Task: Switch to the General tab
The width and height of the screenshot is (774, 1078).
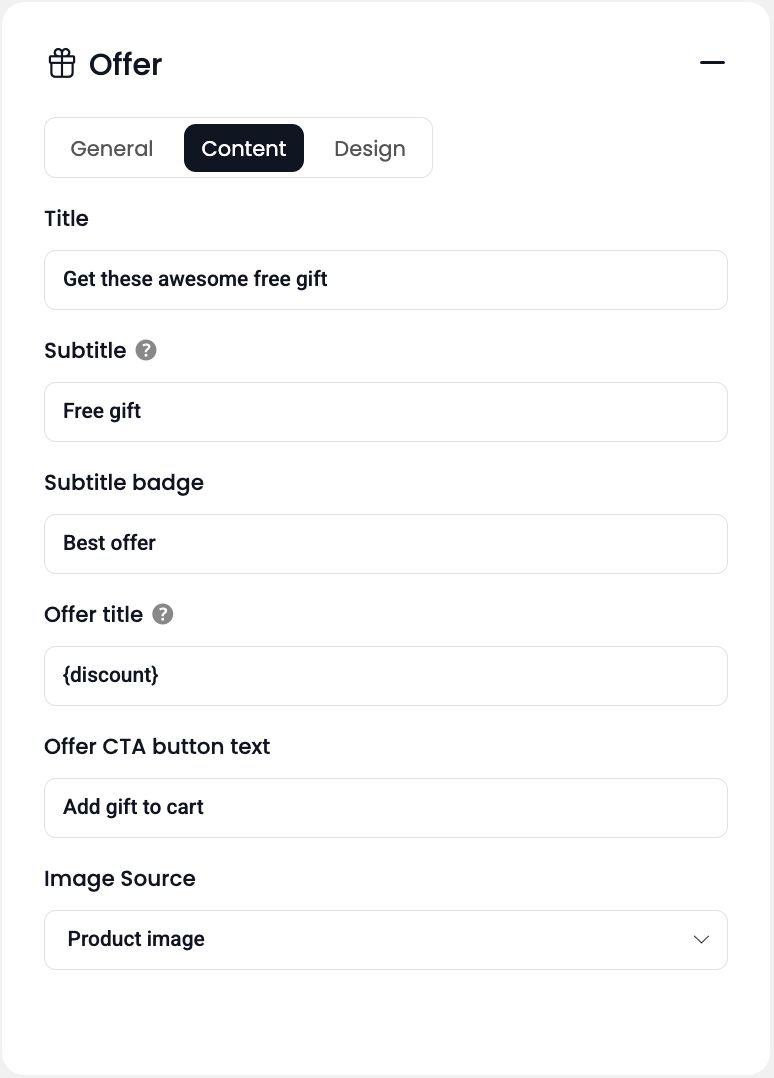Action: click(112, 148)
